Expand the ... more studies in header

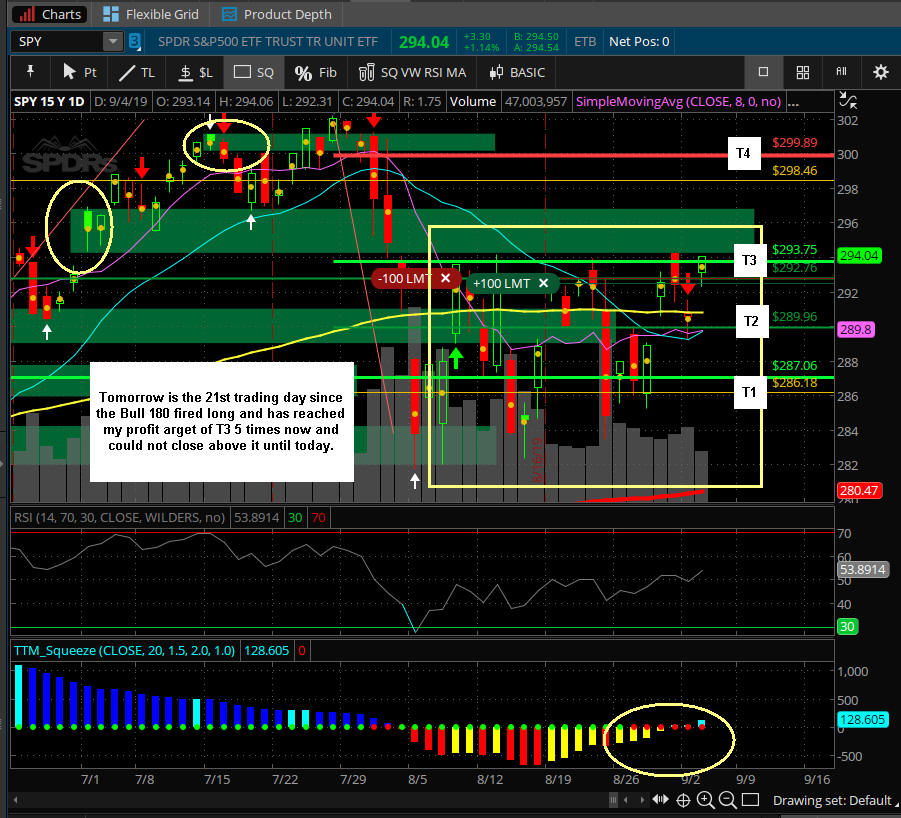coord(793,103)
